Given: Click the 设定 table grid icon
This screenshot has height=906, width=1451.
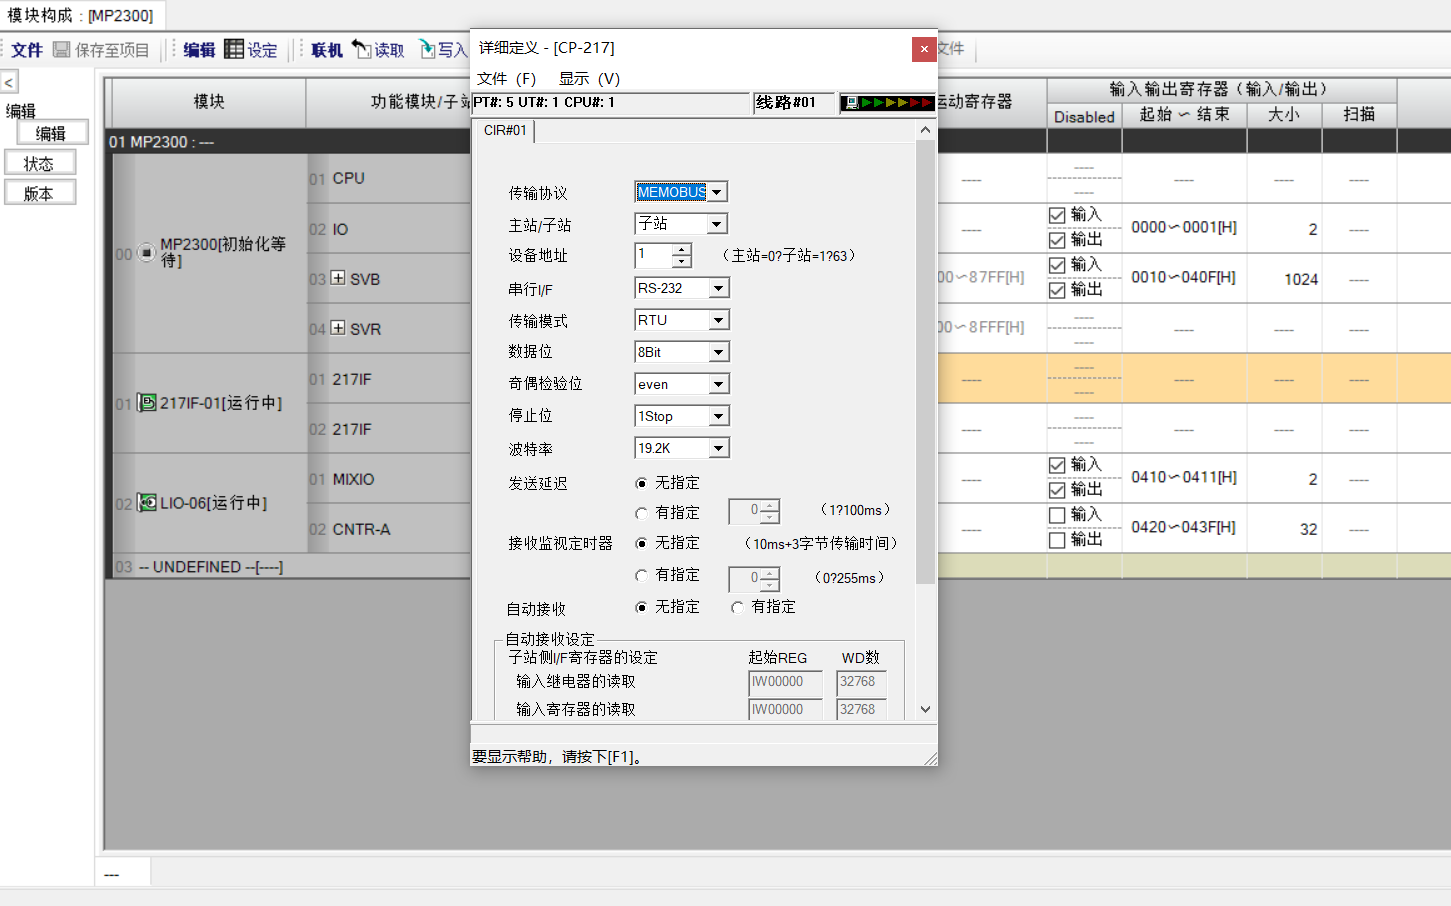Looking at the screenshot, I should point(234,49).
